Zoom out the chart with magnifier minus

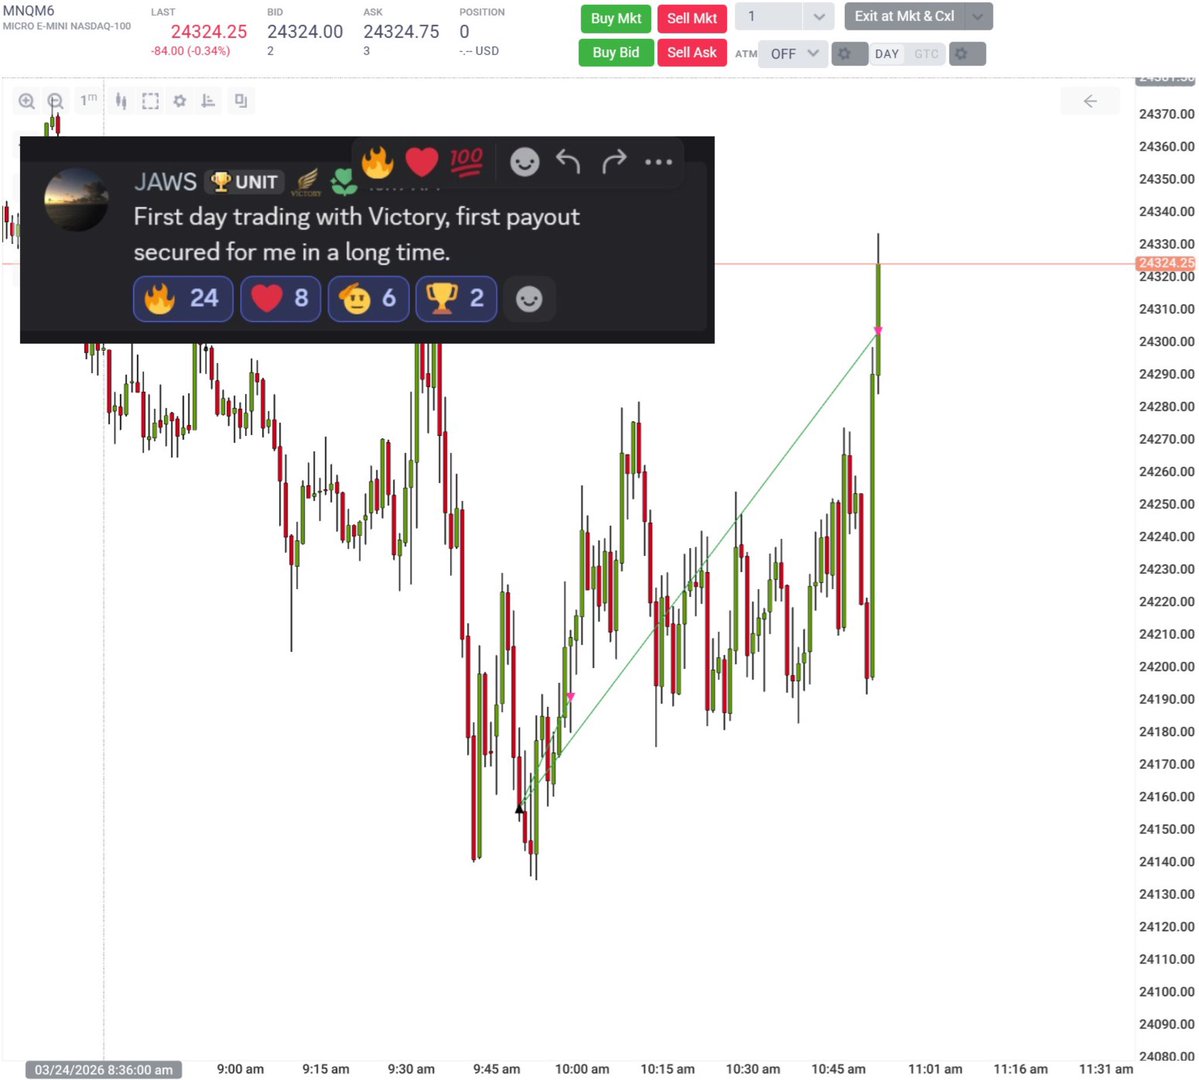point(56,101)
